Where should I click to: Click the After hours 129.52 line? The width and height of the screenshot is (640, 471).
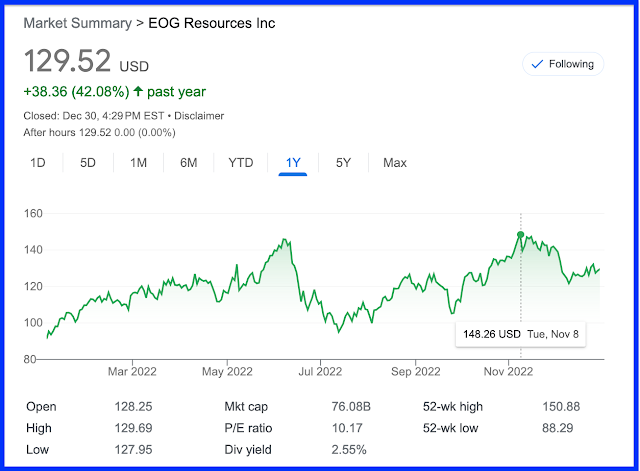click(99, 133)
